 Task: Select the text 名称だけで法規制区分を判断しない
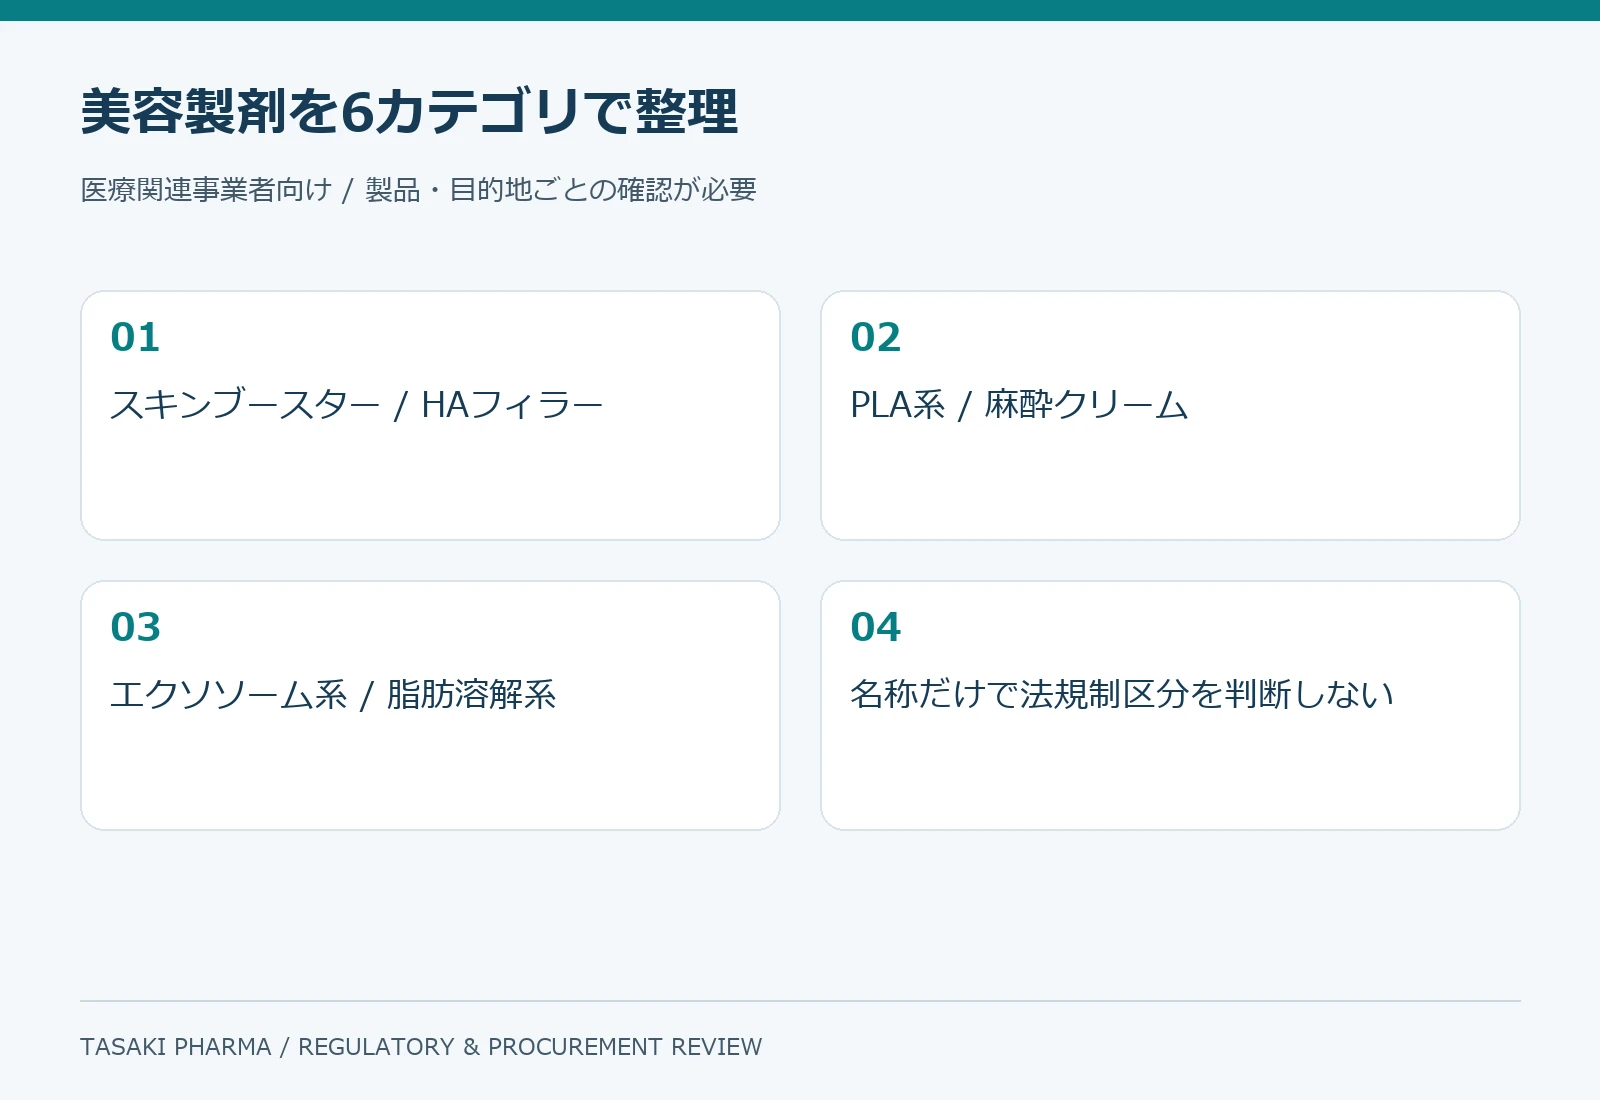(x=1122, y=694)
